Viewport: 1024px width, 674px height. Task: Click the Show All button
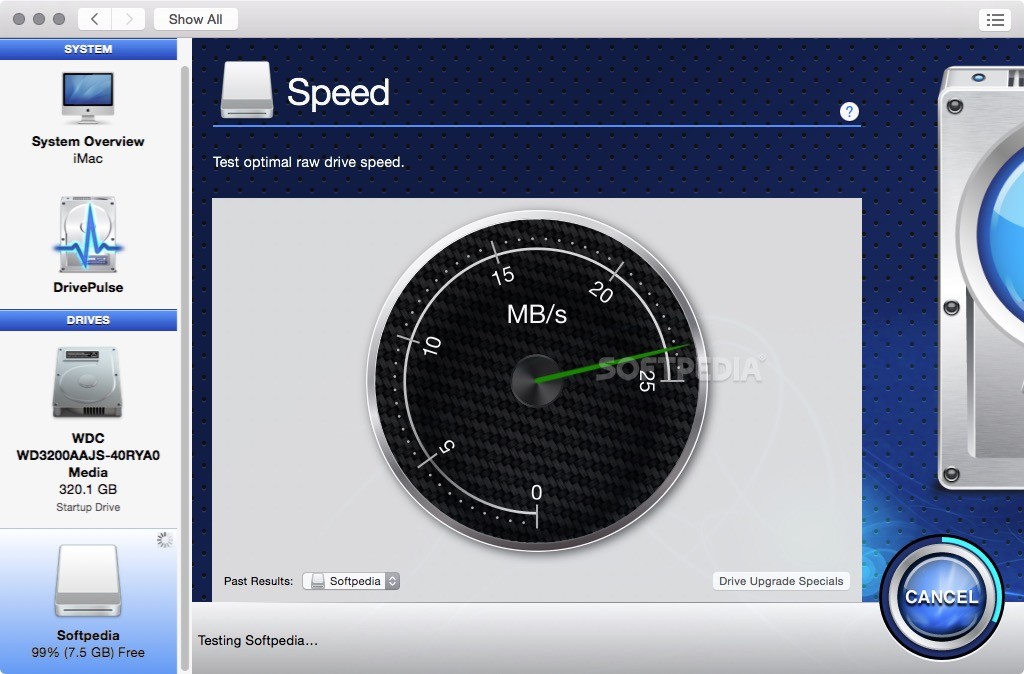point(195,19)
